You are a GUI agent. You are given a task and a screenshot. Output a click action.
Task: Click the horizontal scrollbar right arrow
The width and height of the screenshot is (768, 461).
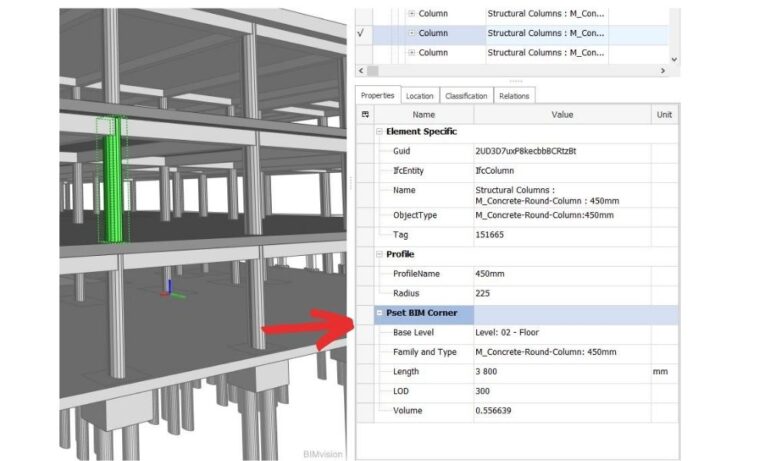click(663, 71)
